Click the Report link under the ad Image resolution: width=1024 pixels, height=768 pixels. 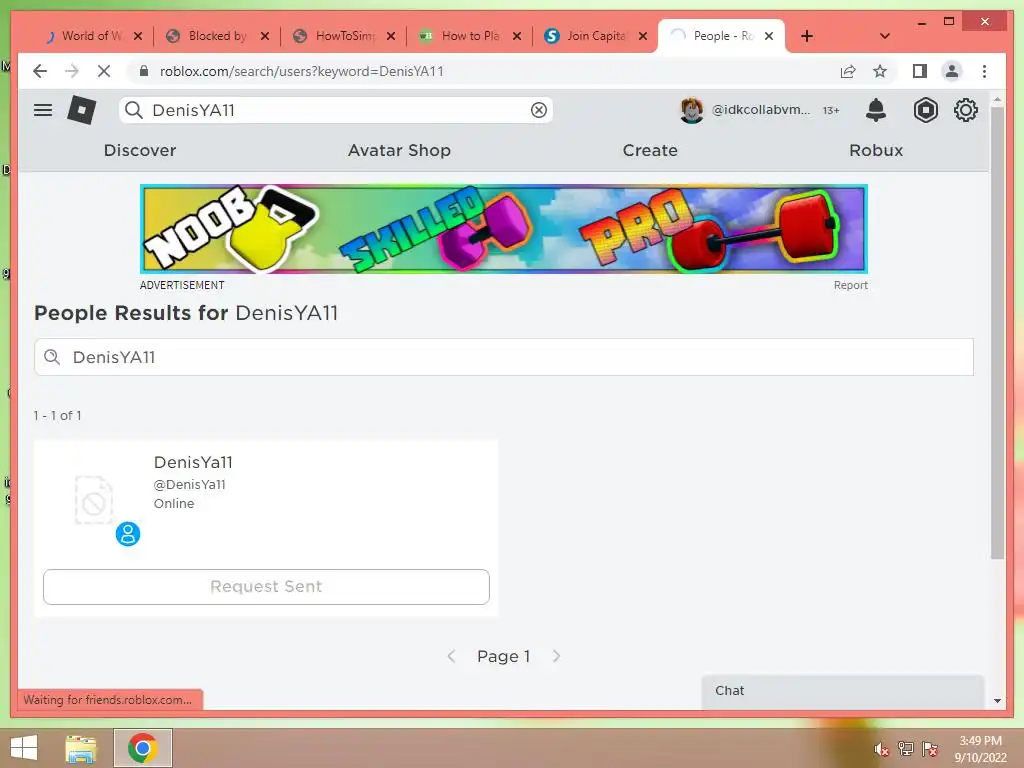pos(850,285)
